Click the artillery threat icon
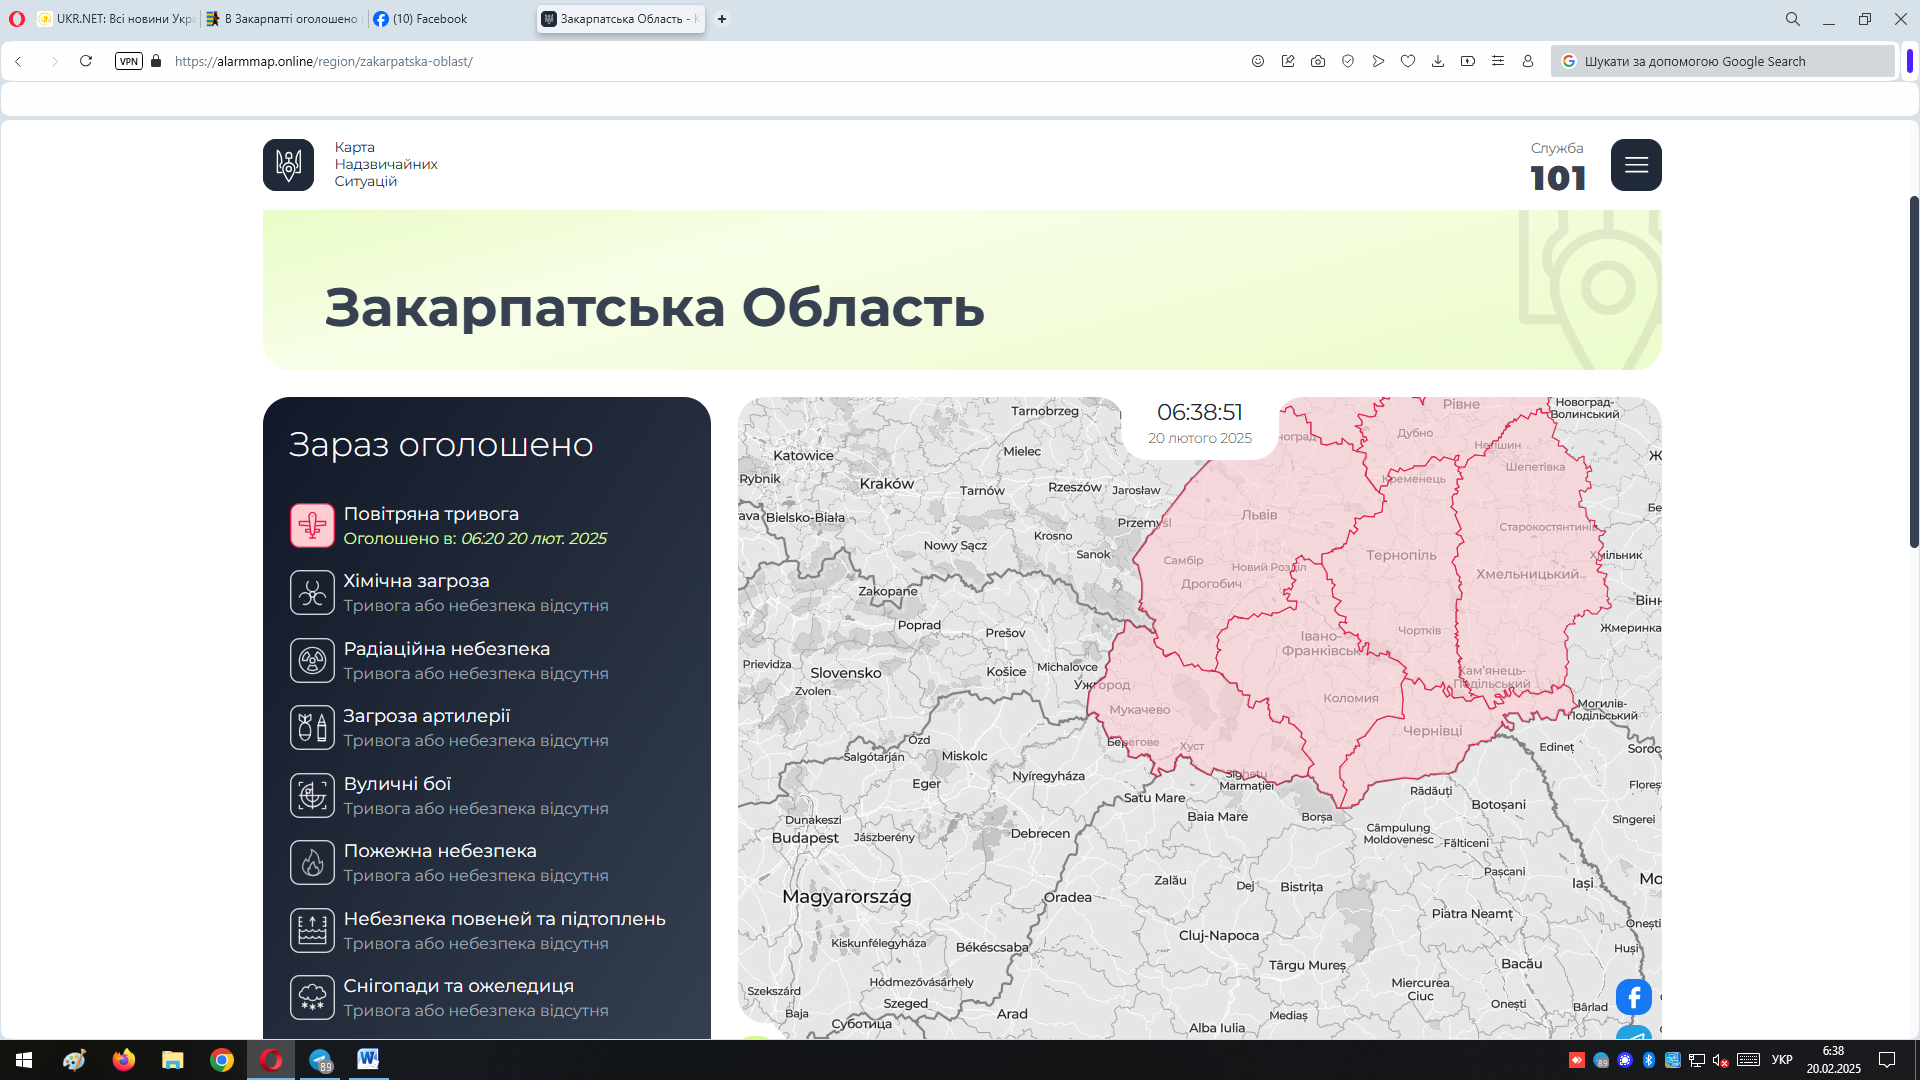Viewport: 1920px width, 1080px height. tap(312, 727)
